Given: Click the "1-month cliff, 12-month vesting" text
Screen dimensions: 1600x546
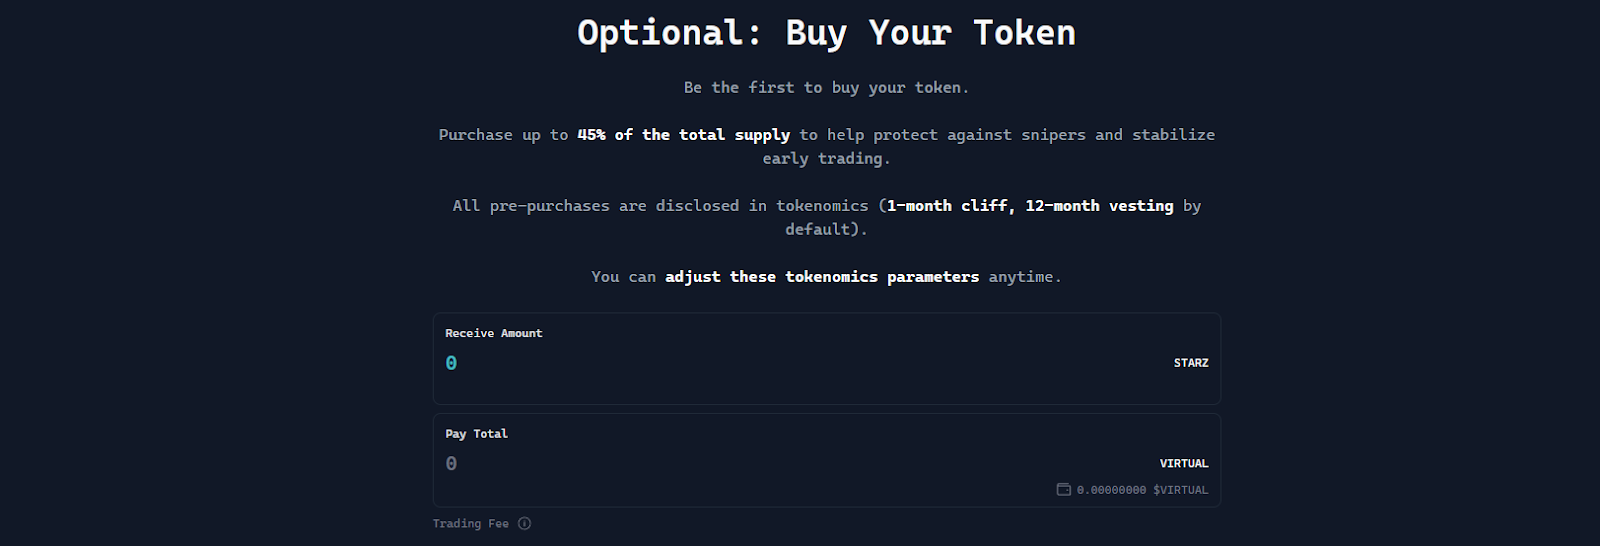Looking at the screenshot, I should (1030, 206).
